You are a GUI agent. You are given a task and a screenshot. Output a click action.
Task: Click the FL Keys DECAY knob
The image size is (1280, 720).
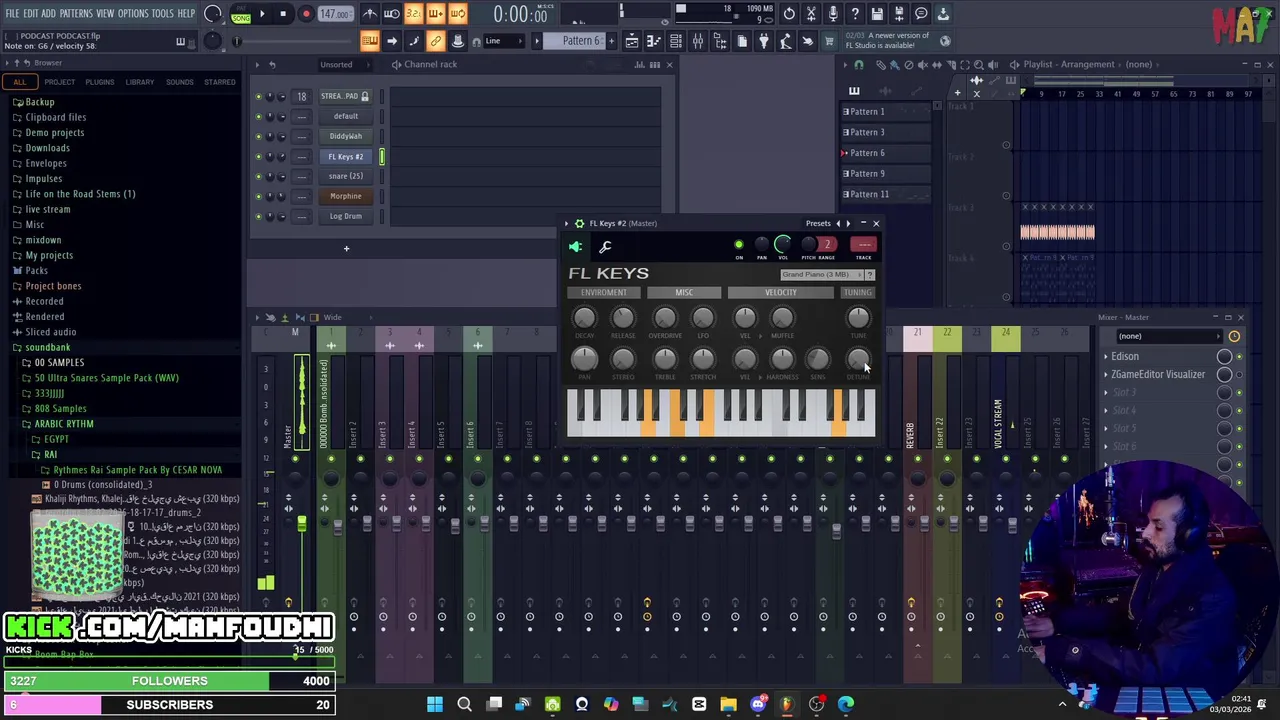point(585,318)
